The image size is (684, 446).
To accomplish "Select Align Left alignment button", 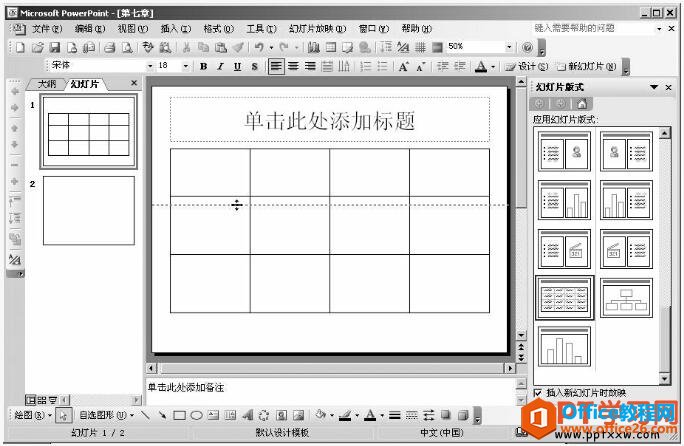I will click(276, 66).
